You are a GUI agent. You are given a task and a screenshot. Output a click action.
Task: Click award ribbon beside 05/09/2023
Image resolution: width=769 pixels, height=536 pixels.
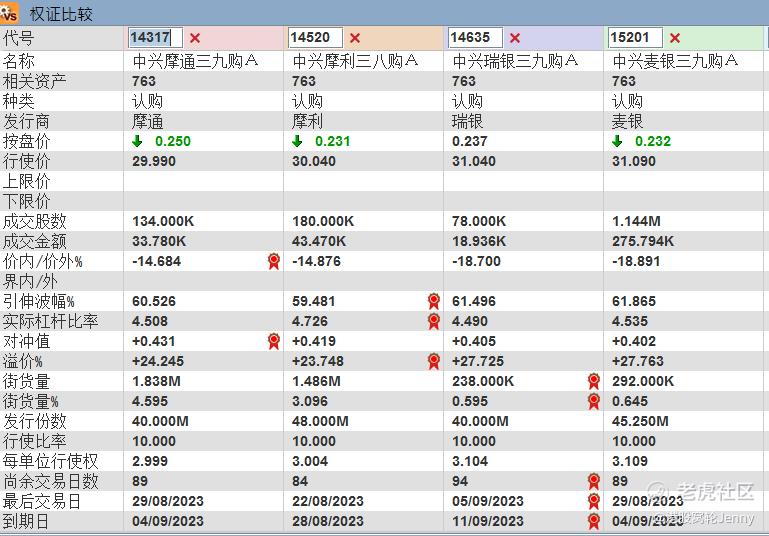[593, 502]
